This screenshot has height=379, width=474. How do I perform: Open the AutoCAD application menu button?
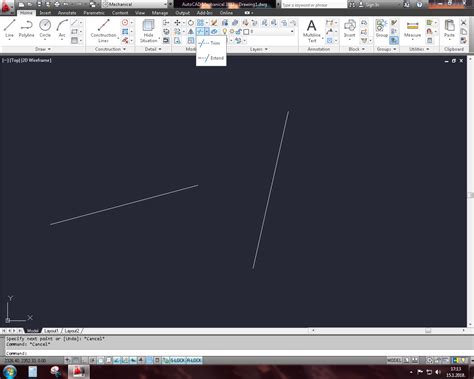(7, 7)
